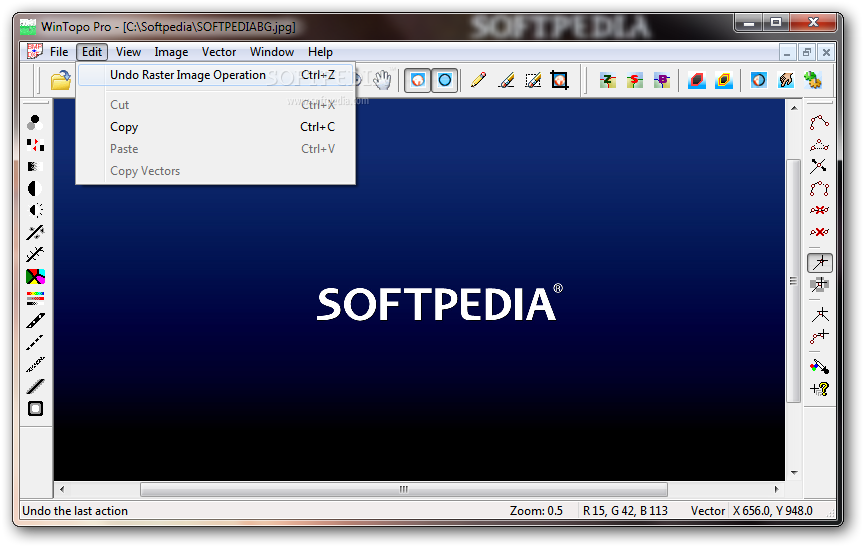
Task: Click the snap with grey box icon
Action: tap(820, 285)
